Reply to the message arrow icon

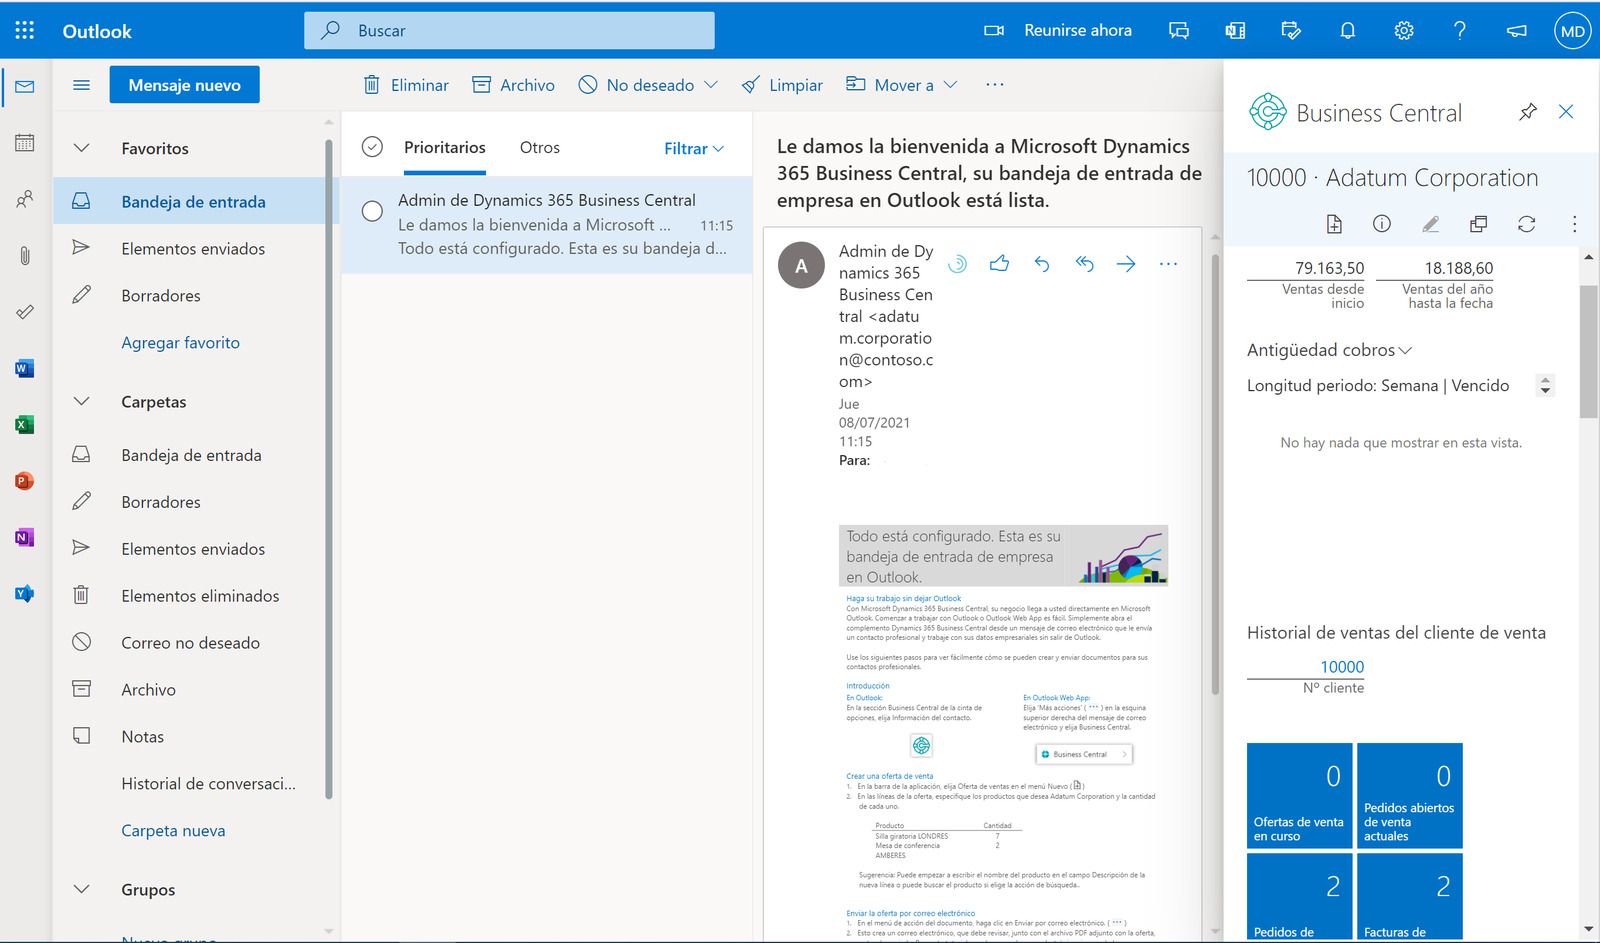[1042, 264]
